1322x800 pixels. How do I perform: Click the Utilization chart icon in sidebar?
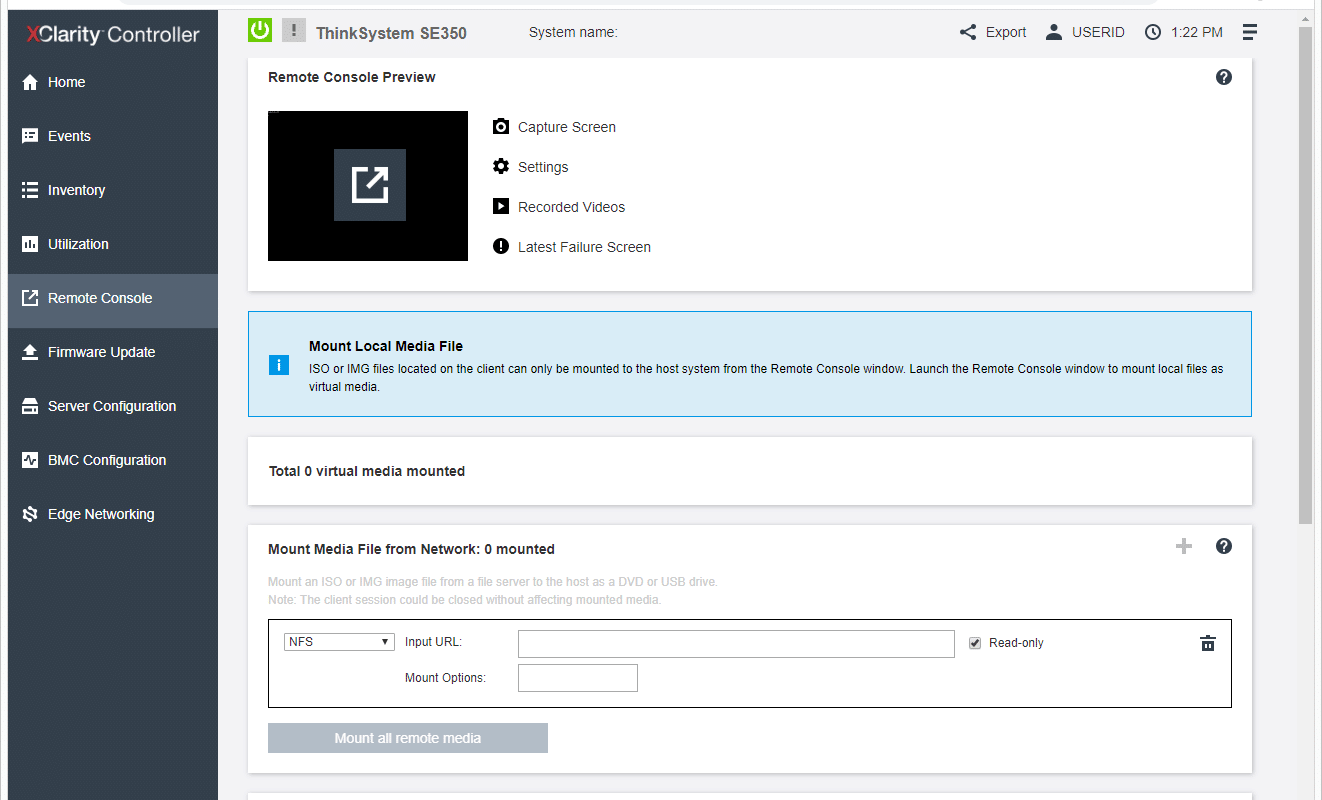[30, 244]
